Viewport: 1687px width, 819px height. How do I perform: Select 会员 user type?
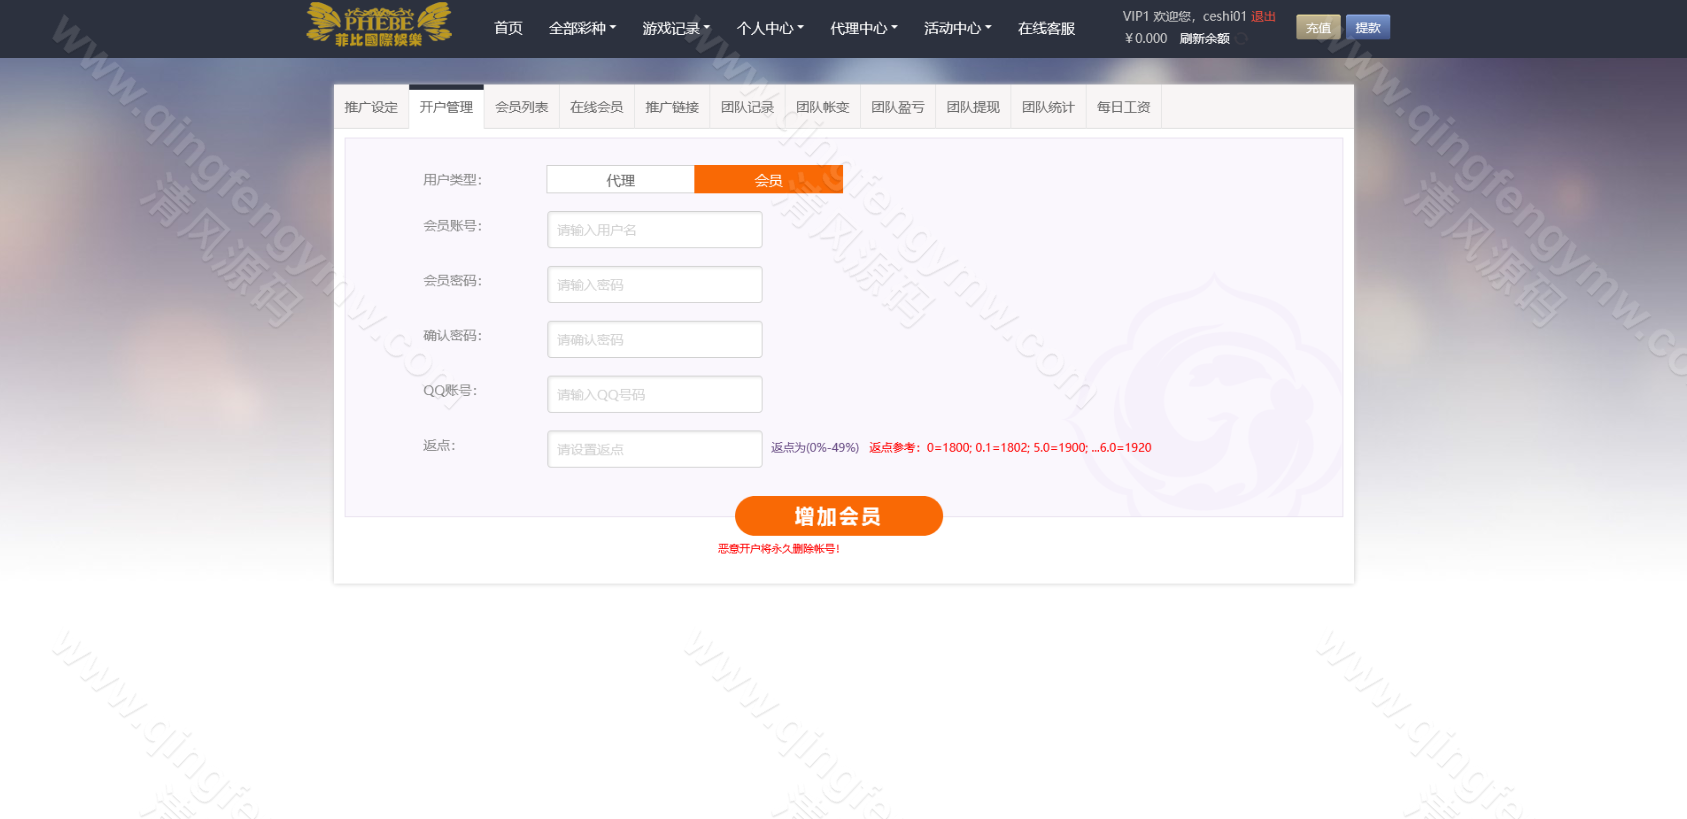coord(768,180)
